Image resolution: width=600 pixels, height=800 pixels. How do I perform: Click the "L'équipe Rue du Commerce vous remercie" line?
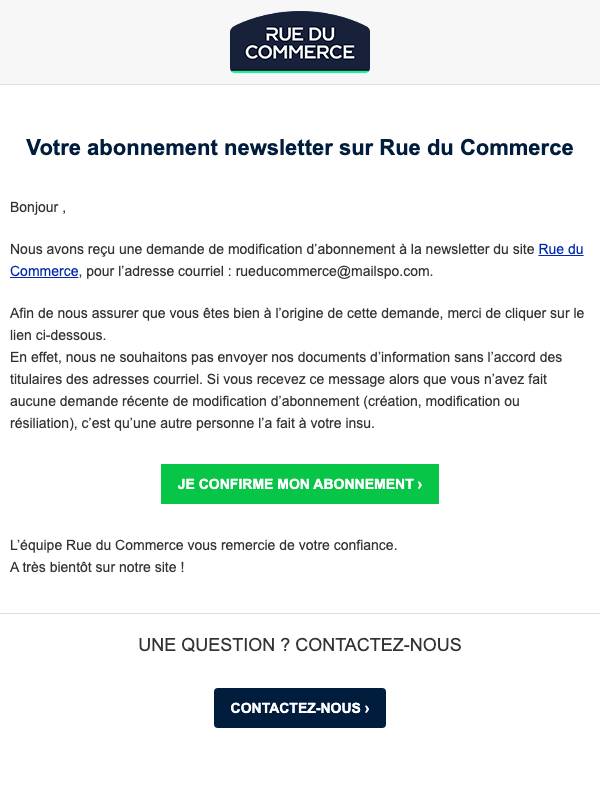click(x=204, y=545)
